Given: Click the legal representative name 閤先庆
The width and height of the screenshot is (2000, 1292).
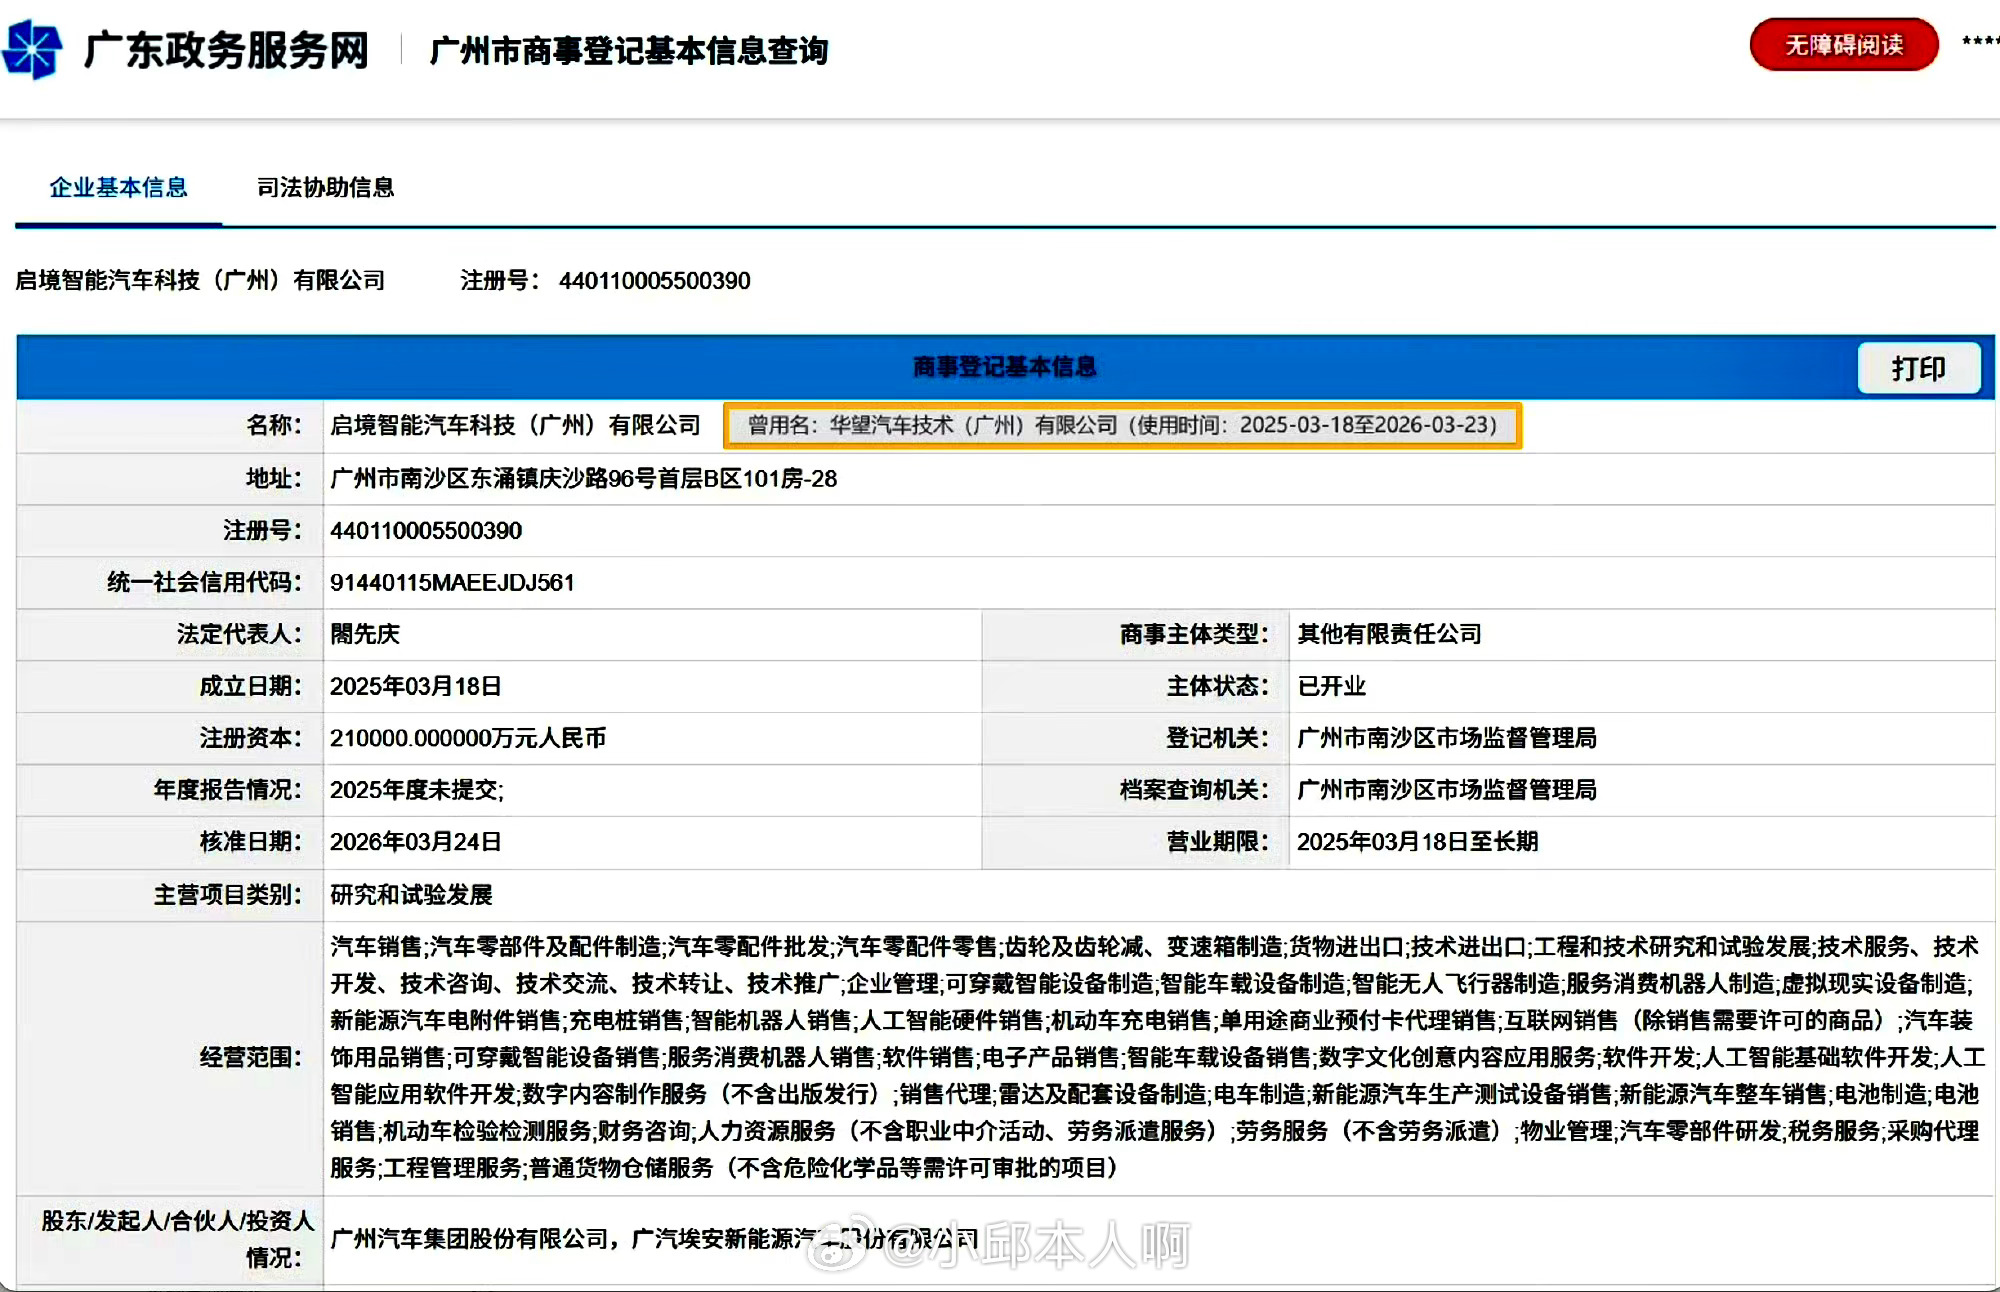Looking at the screenshot, I should [x=365, y=634].
